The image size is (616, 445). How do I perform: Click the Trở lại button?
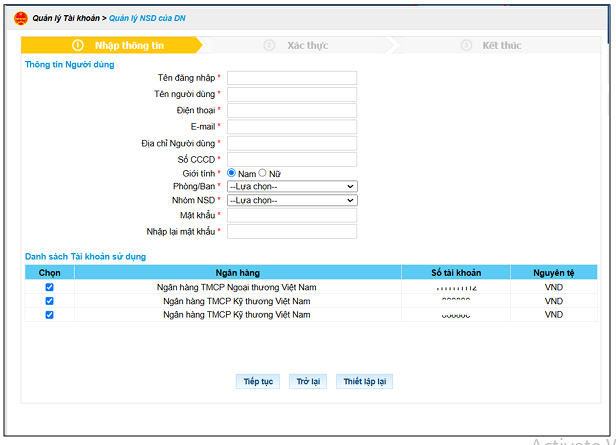coord(308,381)
